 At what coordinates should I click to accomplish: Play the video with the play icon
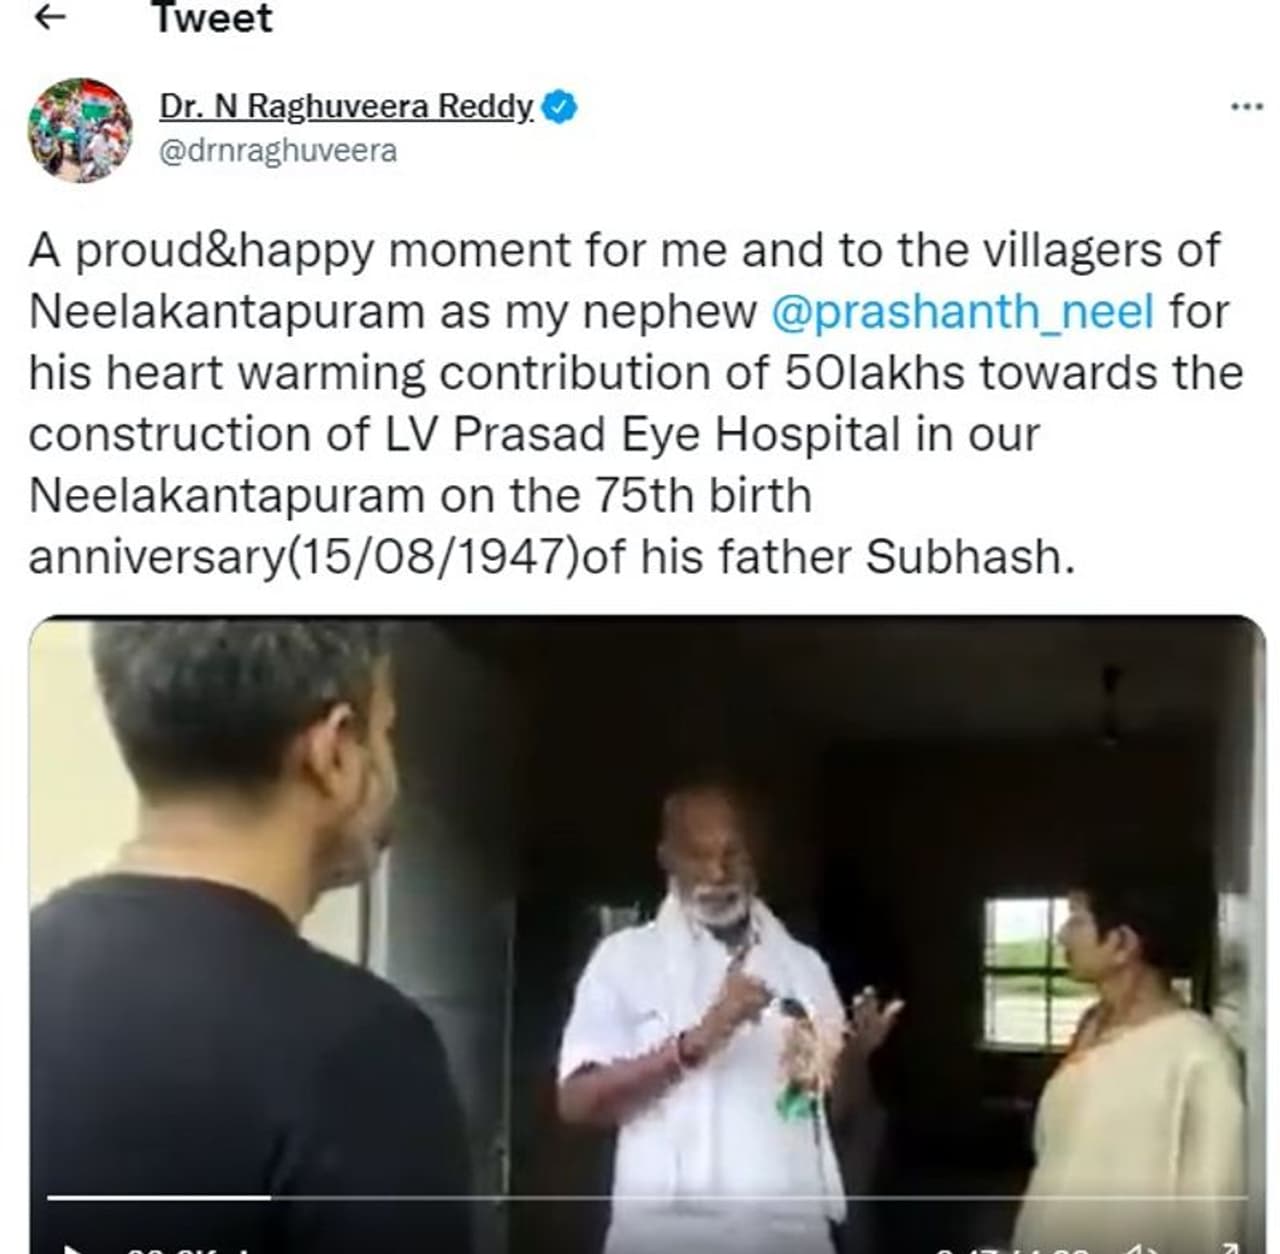[72, 1247]
